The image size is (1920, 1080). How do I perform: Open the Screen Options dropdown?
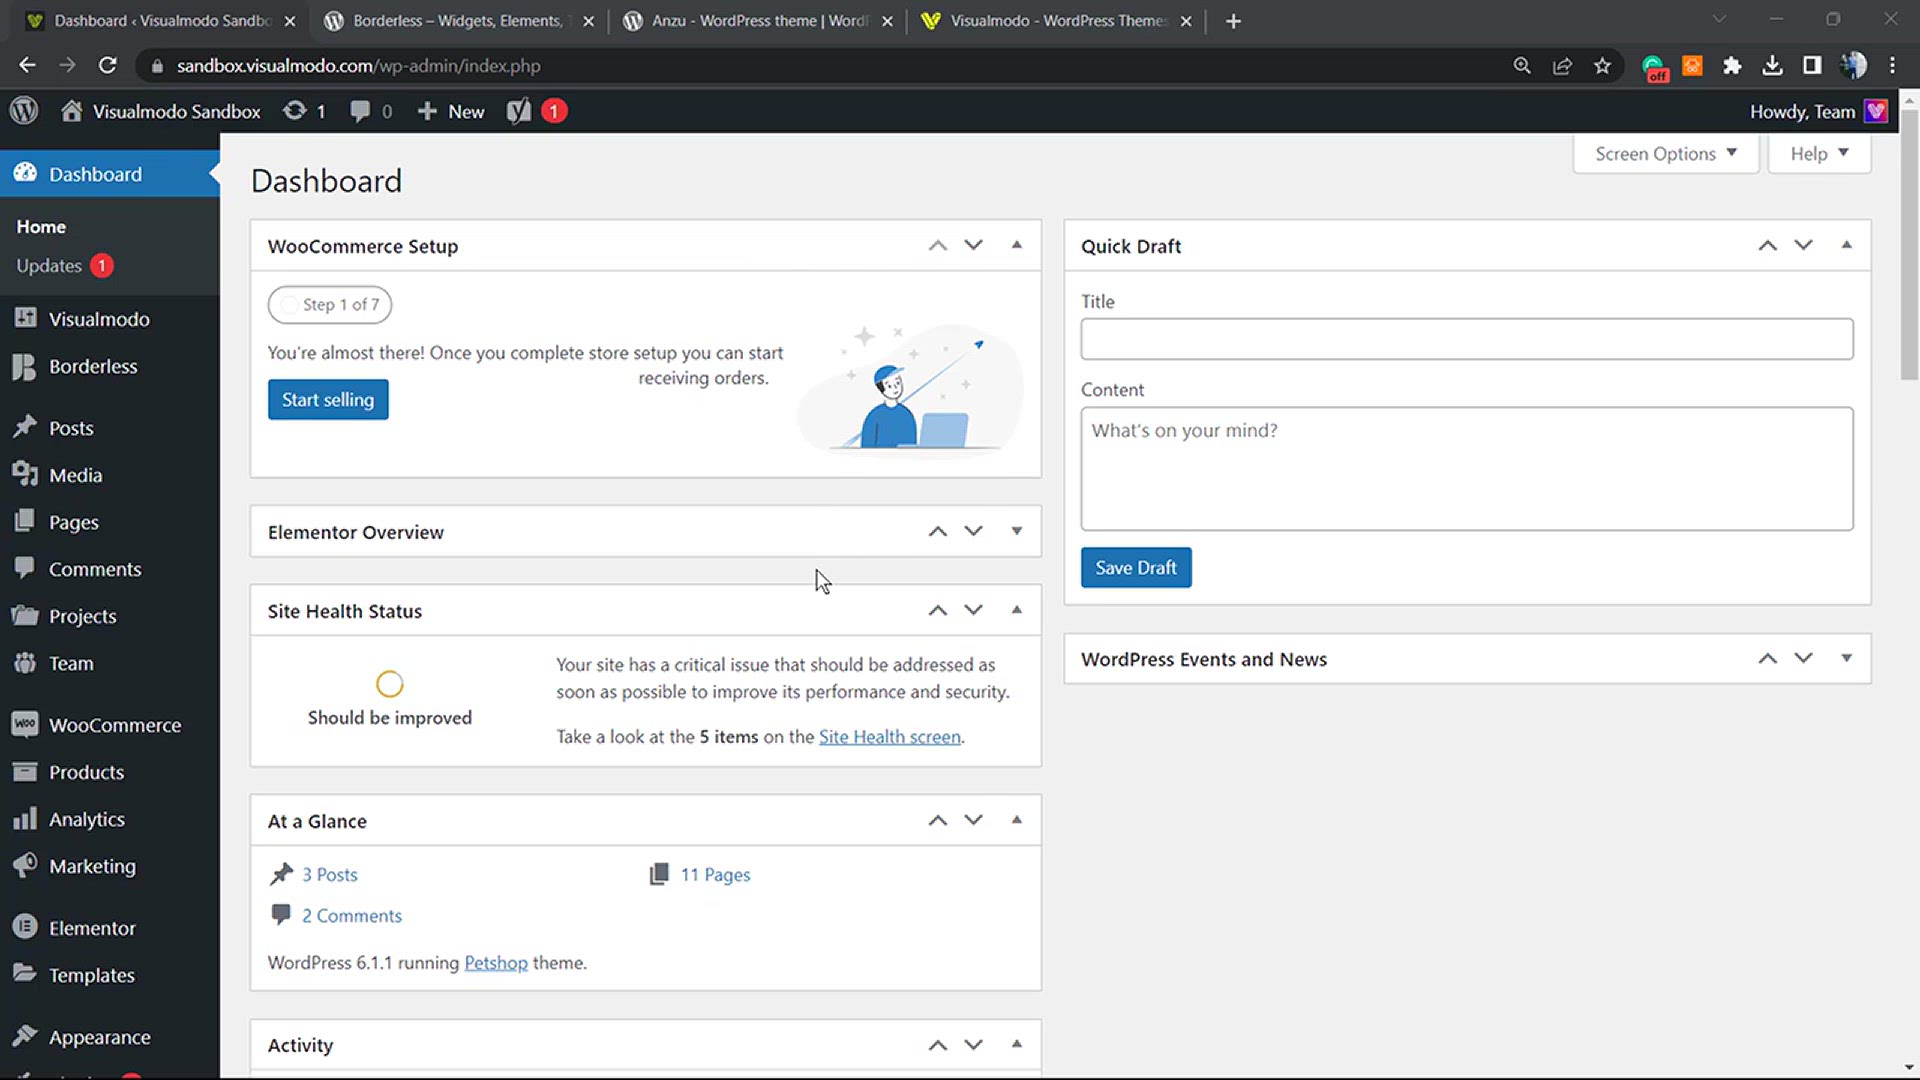[1665, 153]
